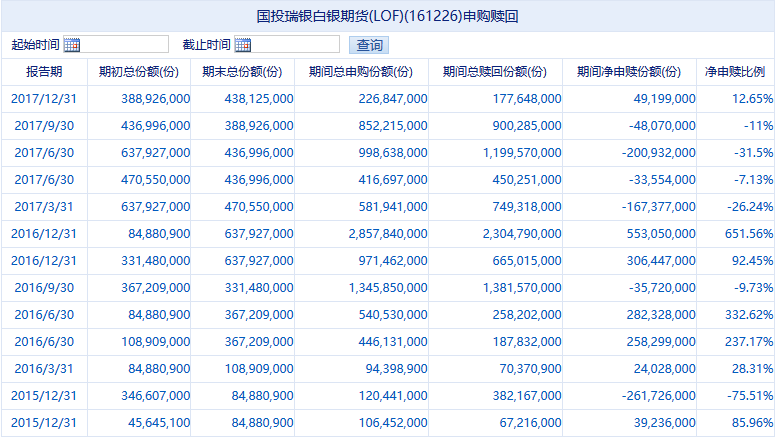Viewport: 775px width, 438px height.
Task: Click the value 94,398,900
Action: pyautogui.click(x=396, y=369)
